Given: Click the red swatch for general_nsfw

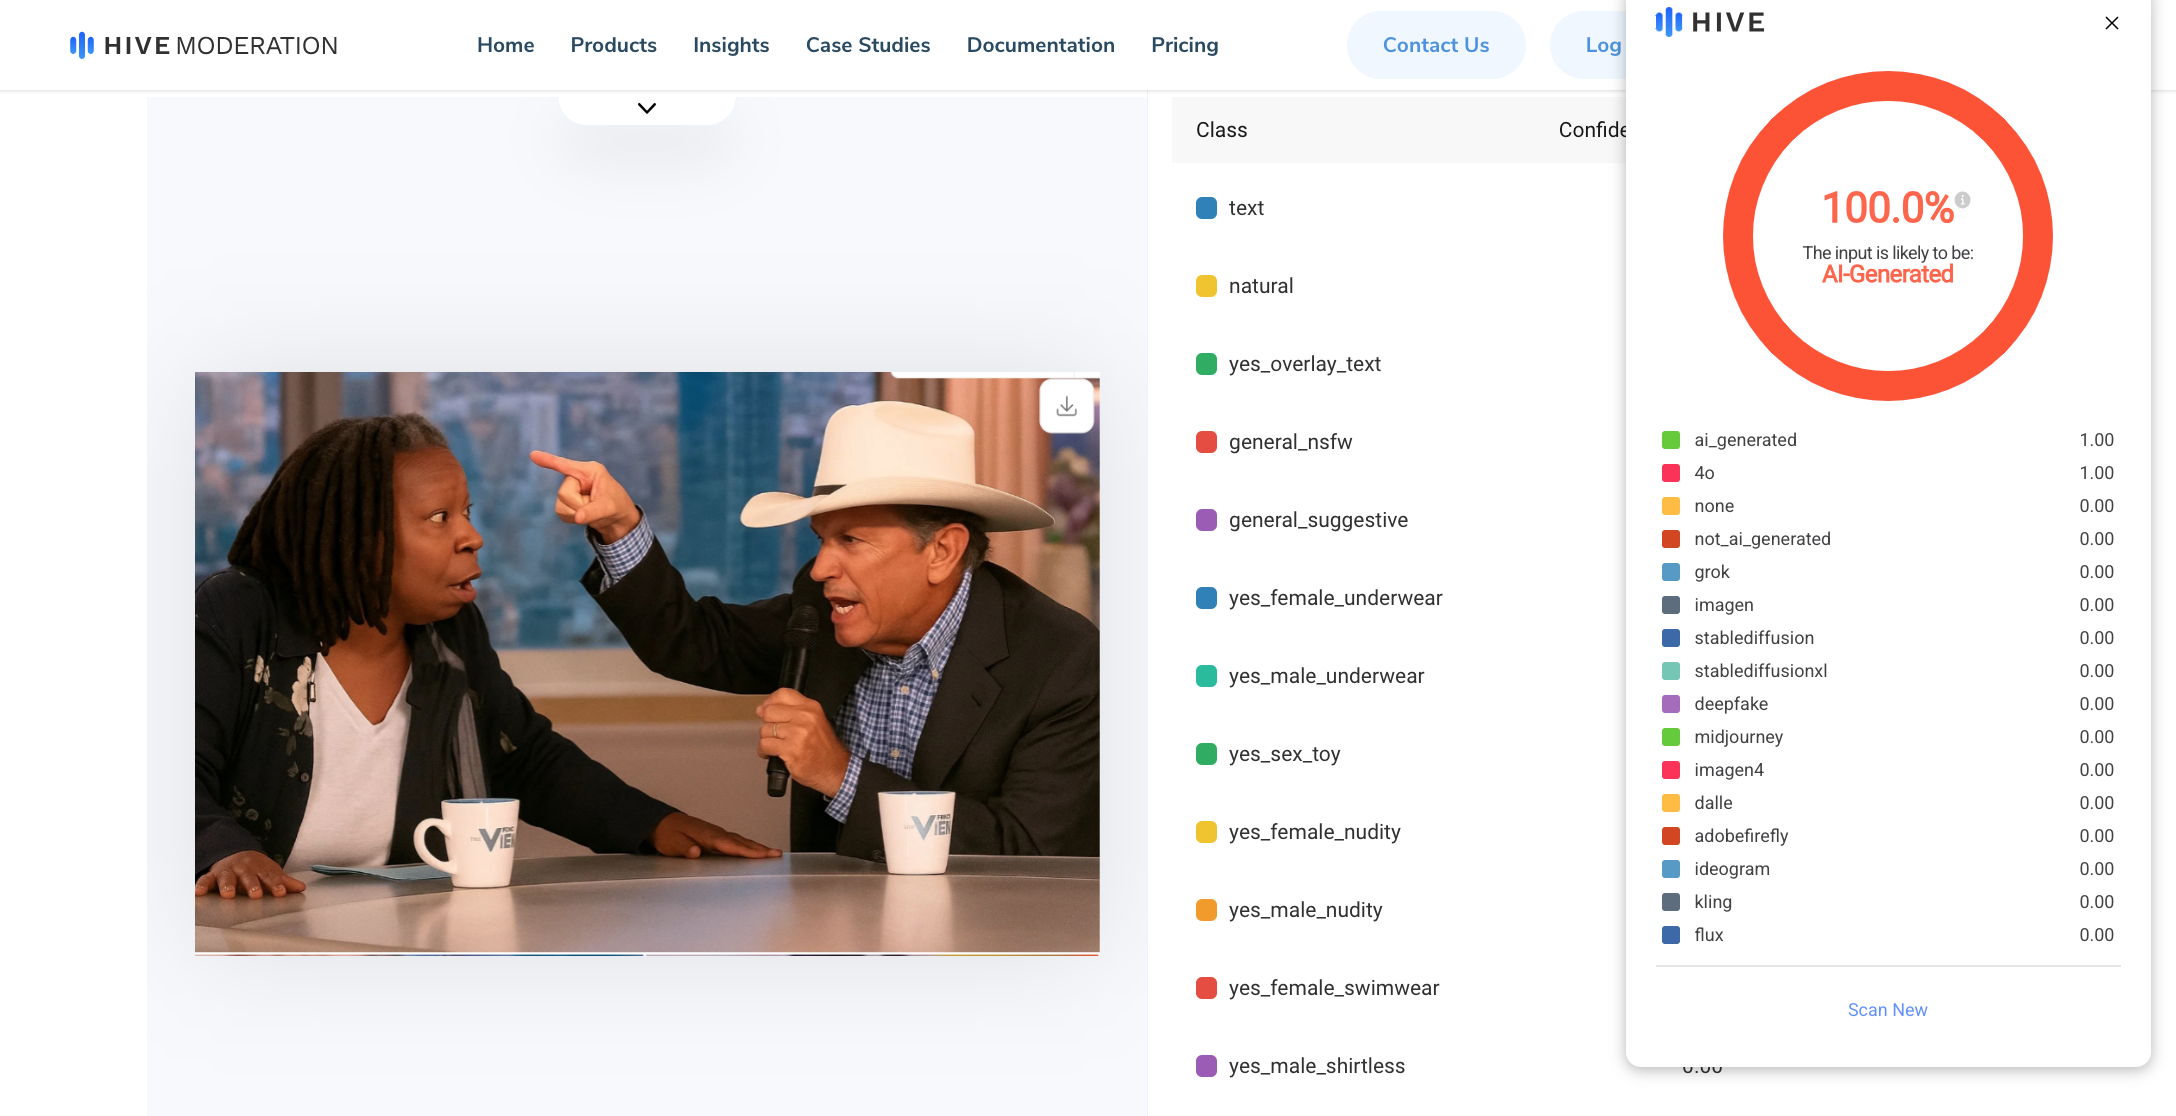Looking at the screenshot, I should (x=1207, y=442).
